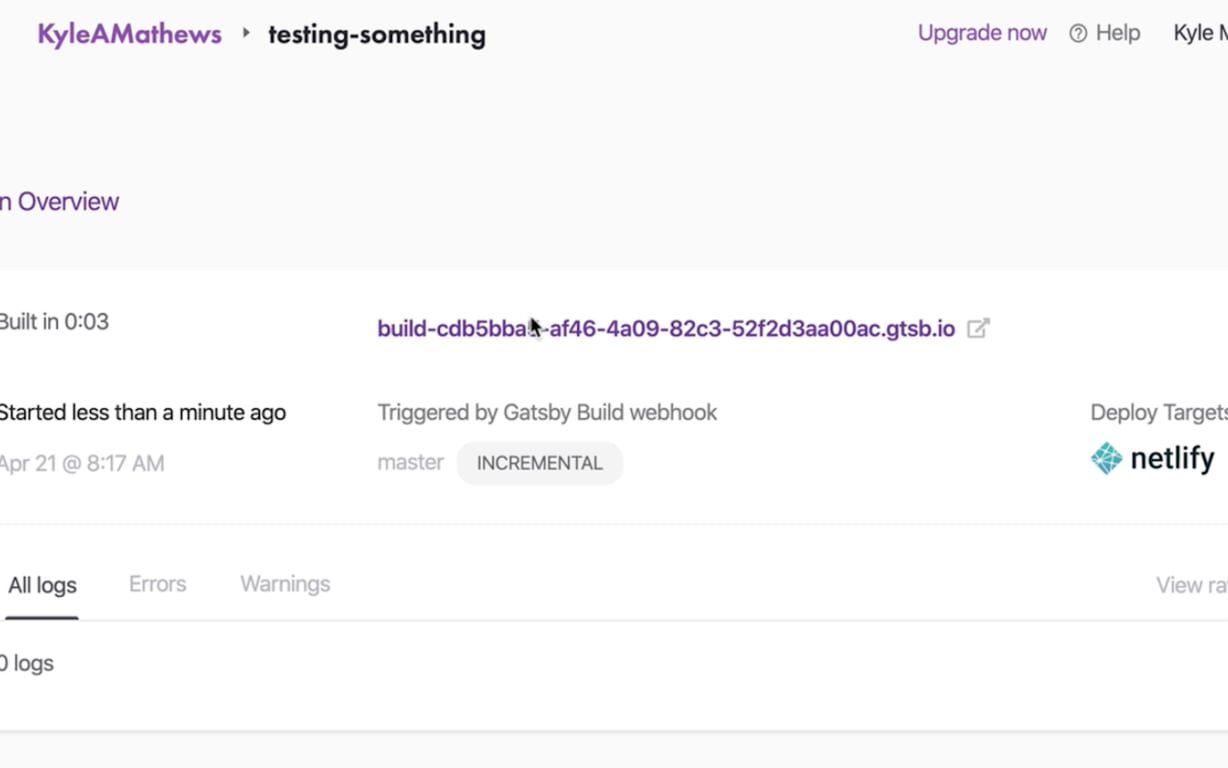Click the Netlify diamond logo icon
Image resolution: width=1228 pixels, height=768 pixels.
[x=1106, y=458]
